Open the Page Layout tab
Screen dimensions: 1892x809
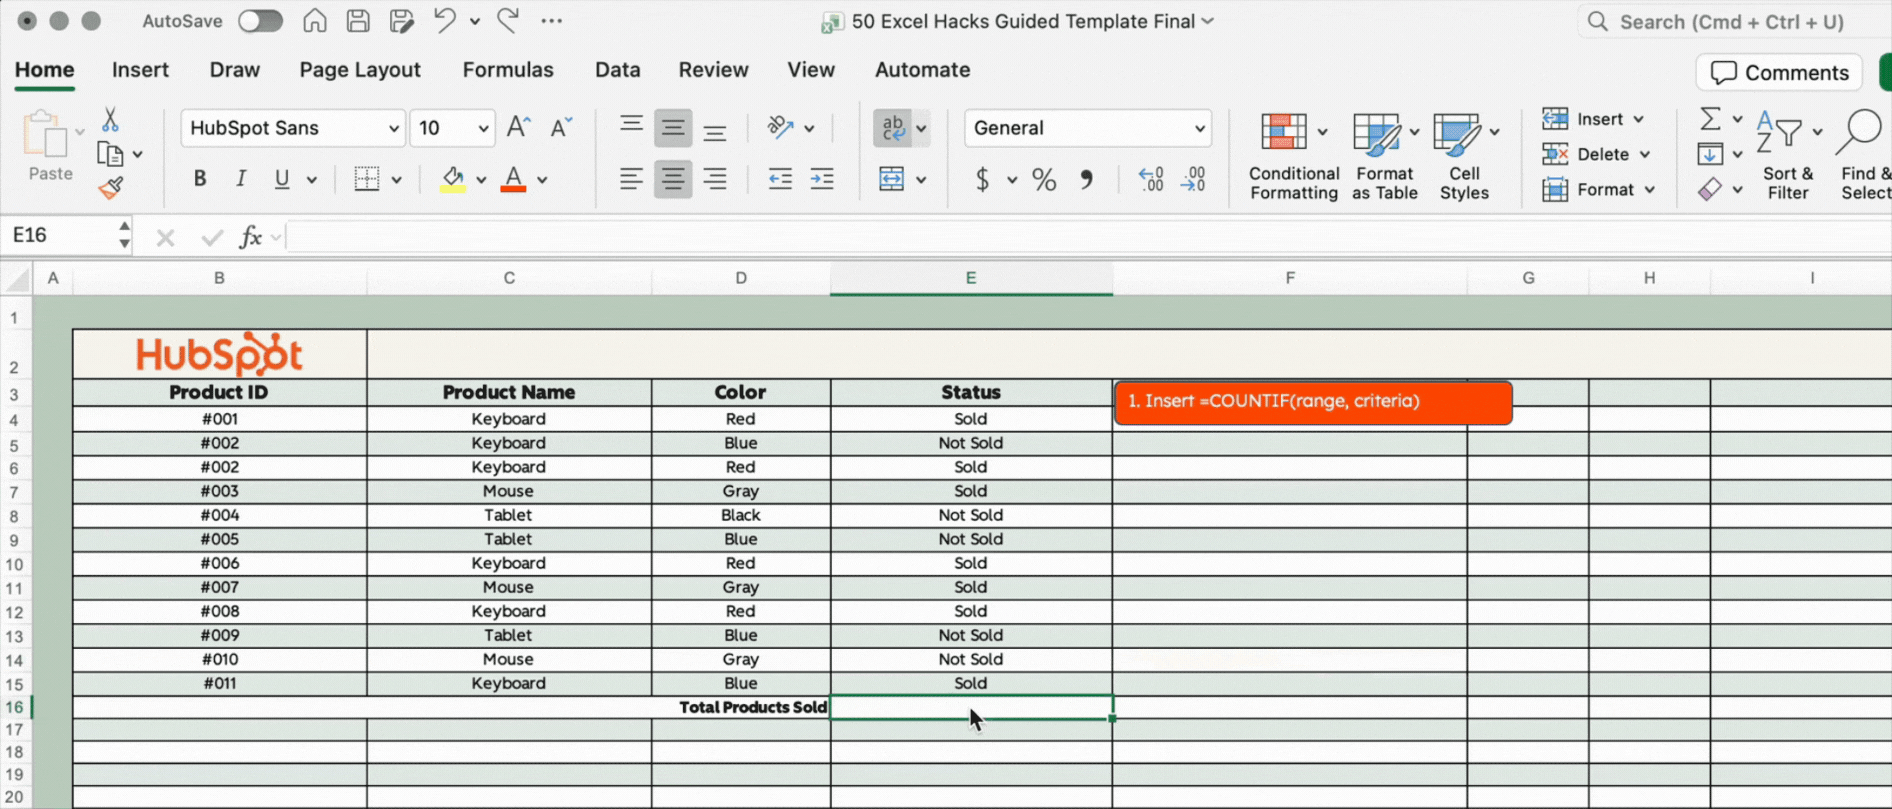359,70
